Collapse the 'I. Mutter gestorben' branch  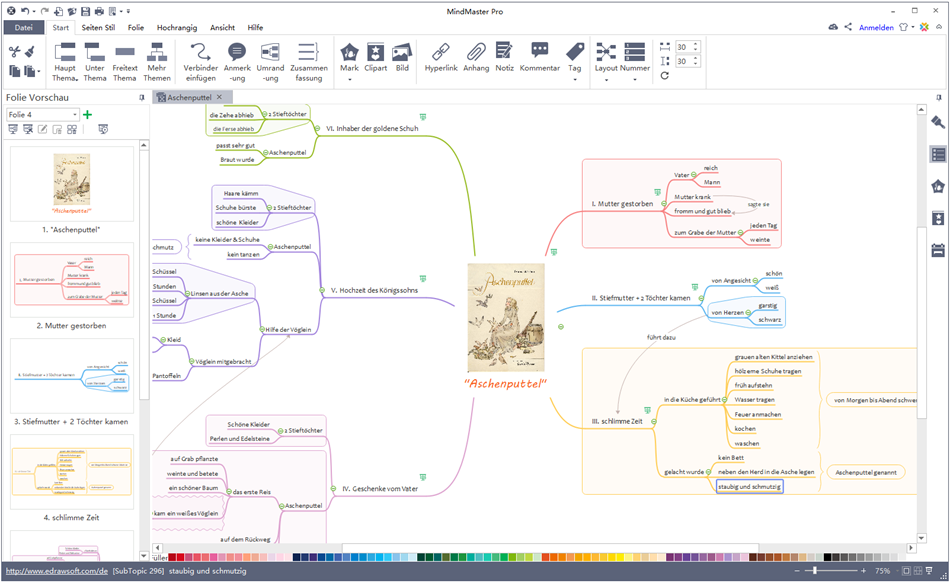point(664,204)
